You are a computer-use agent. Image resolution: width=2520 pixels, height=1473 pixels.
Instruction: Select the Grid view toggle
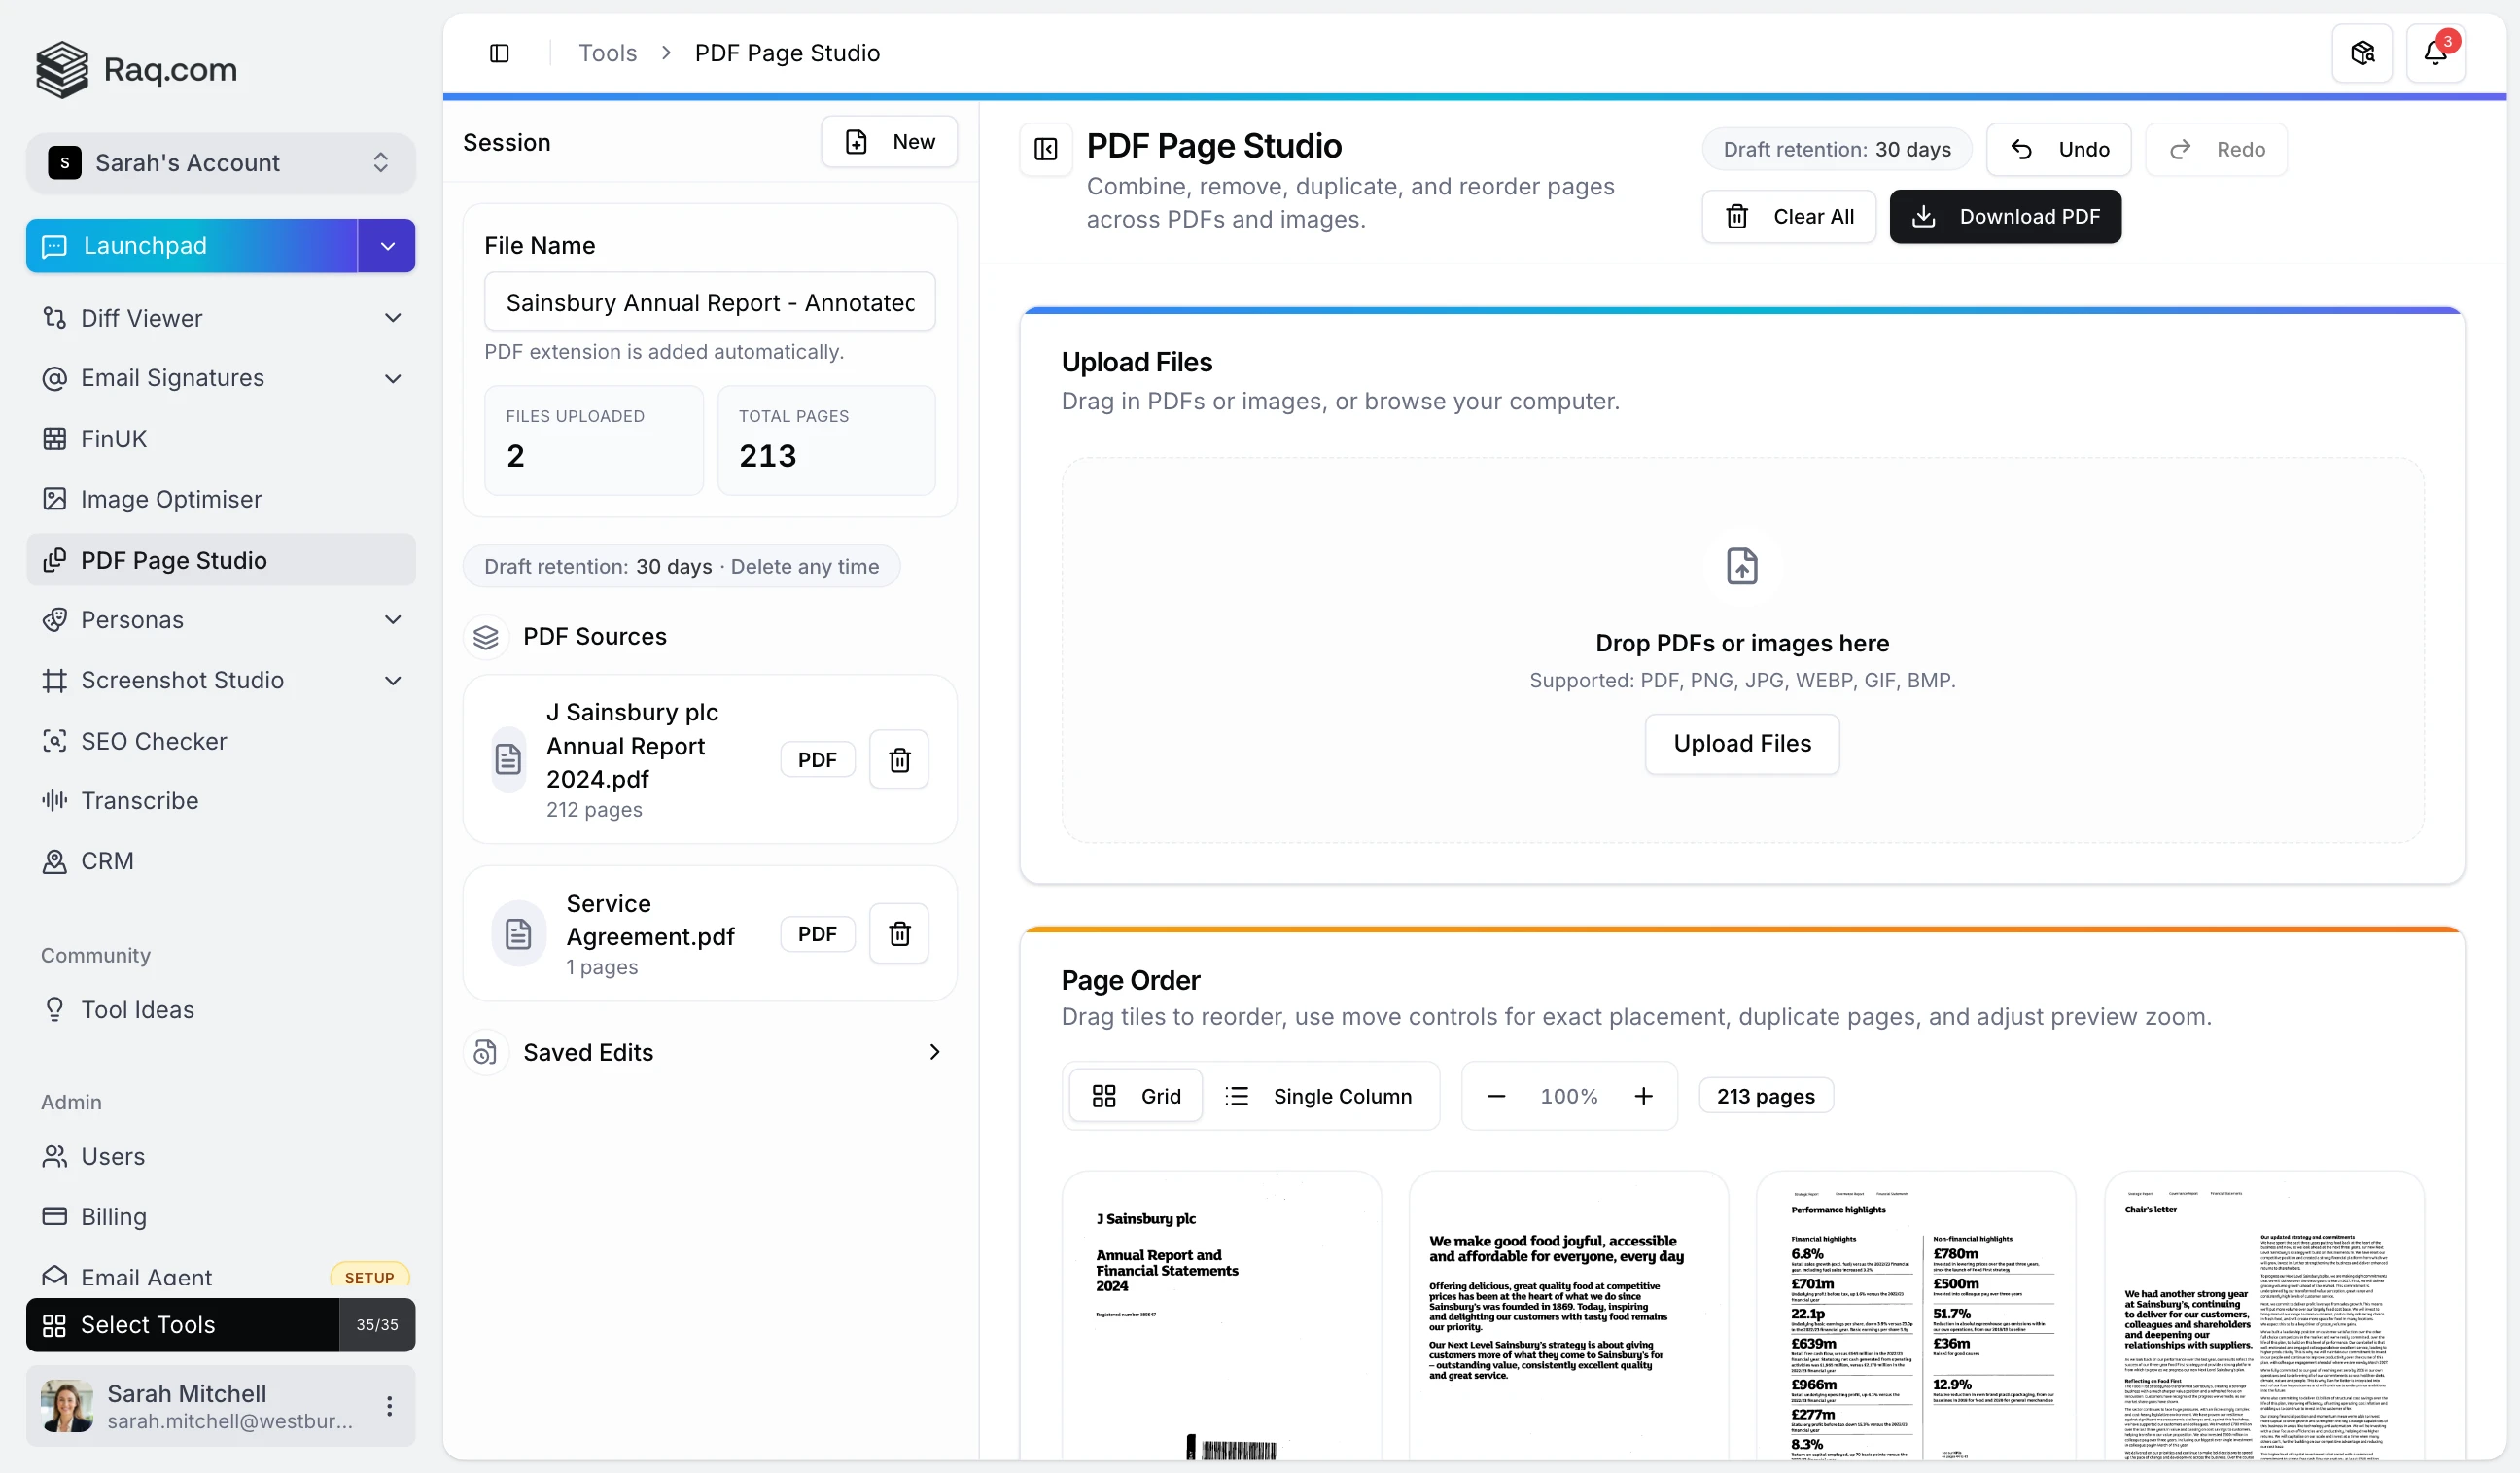pyautogui.click(x=1136, y=1095)
